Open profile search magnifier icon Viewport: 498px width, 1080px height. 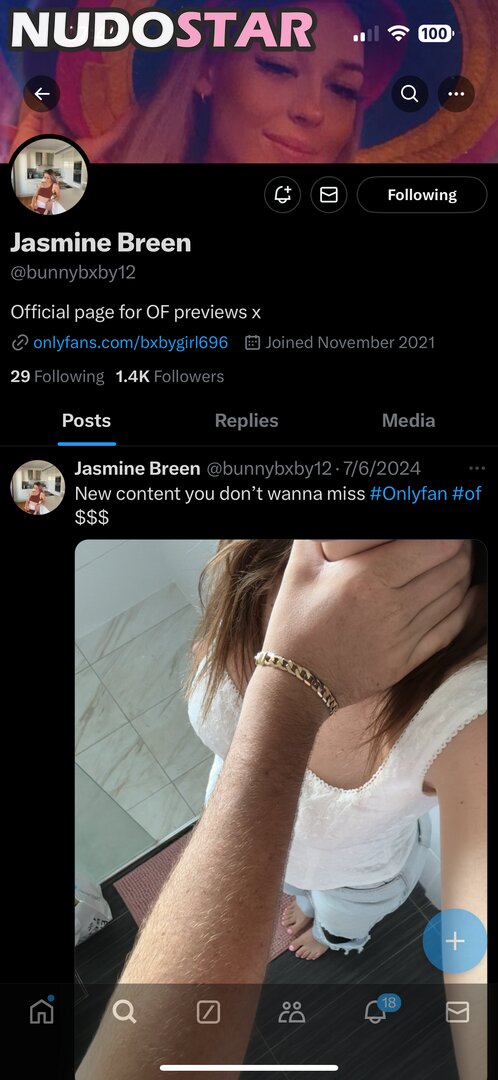pyautogui.click(x=409, y=94)
